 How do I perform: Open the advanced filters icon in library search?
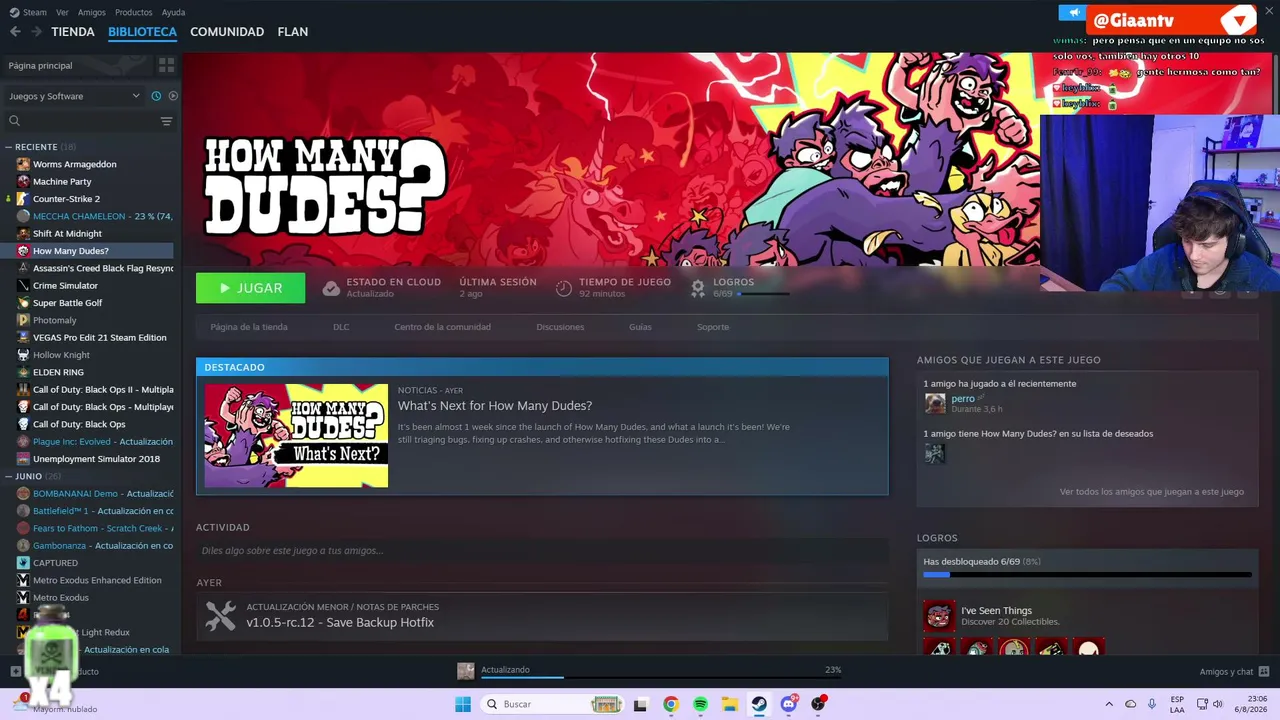[x=166, y=121]
